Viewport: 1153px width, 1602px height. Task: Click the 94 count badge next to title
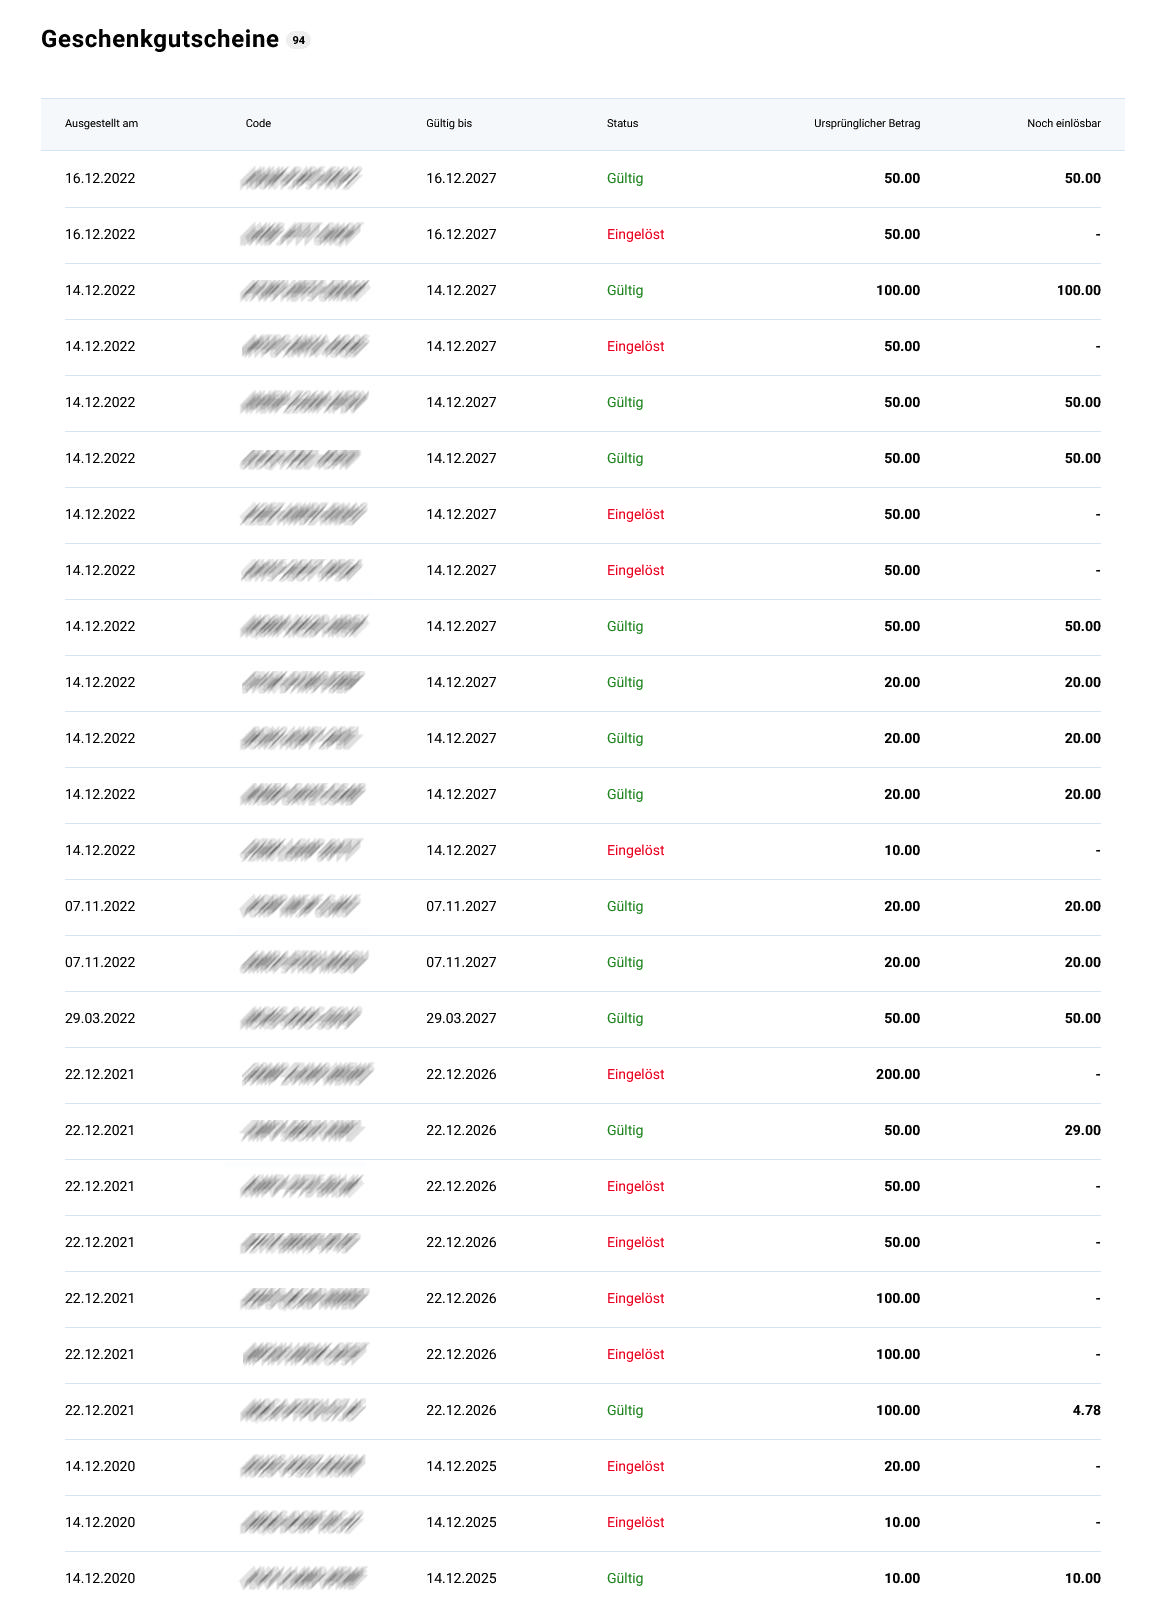(x=298, y=40)
